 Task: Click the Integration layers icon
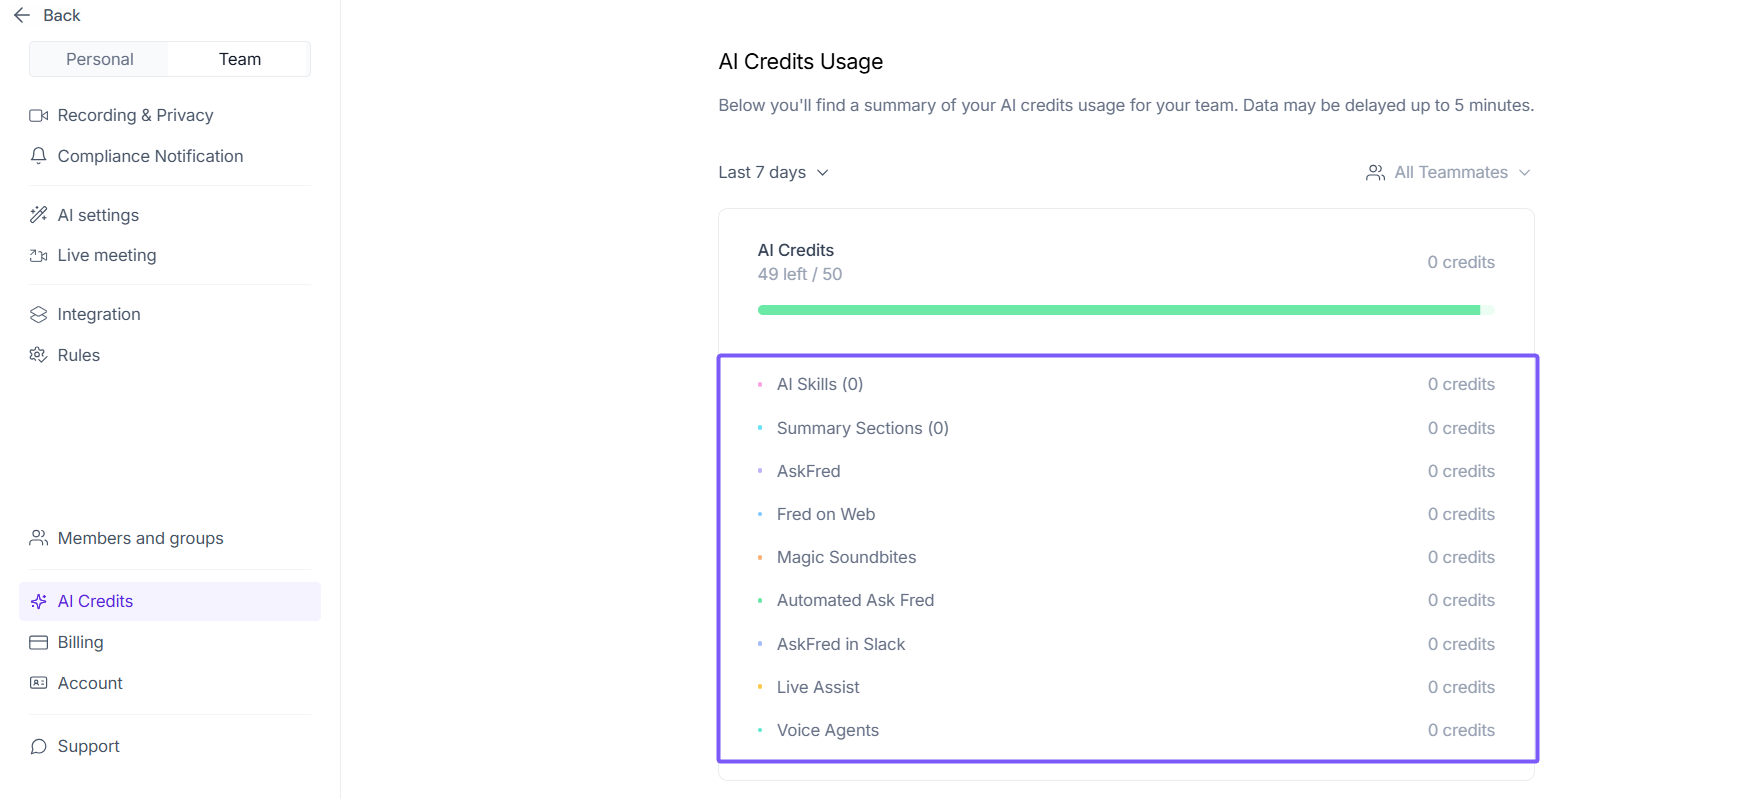click(x=39, y=315)
